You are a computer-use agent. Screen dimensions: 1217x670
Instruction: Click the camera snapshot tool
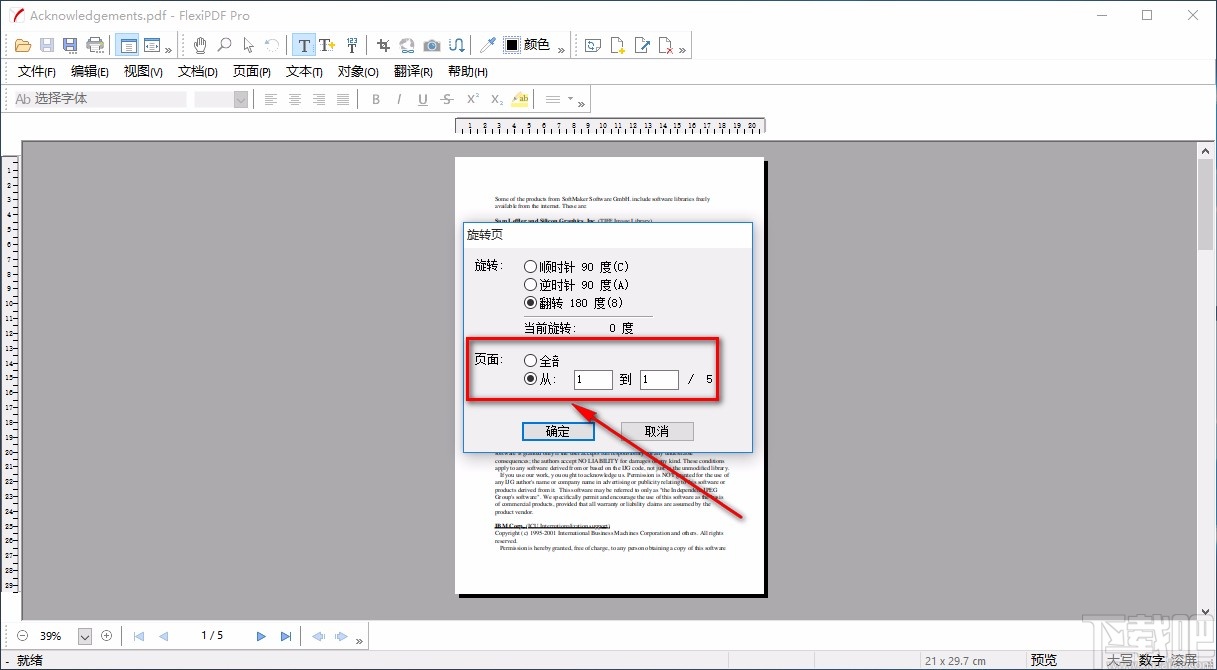(432, 45)
